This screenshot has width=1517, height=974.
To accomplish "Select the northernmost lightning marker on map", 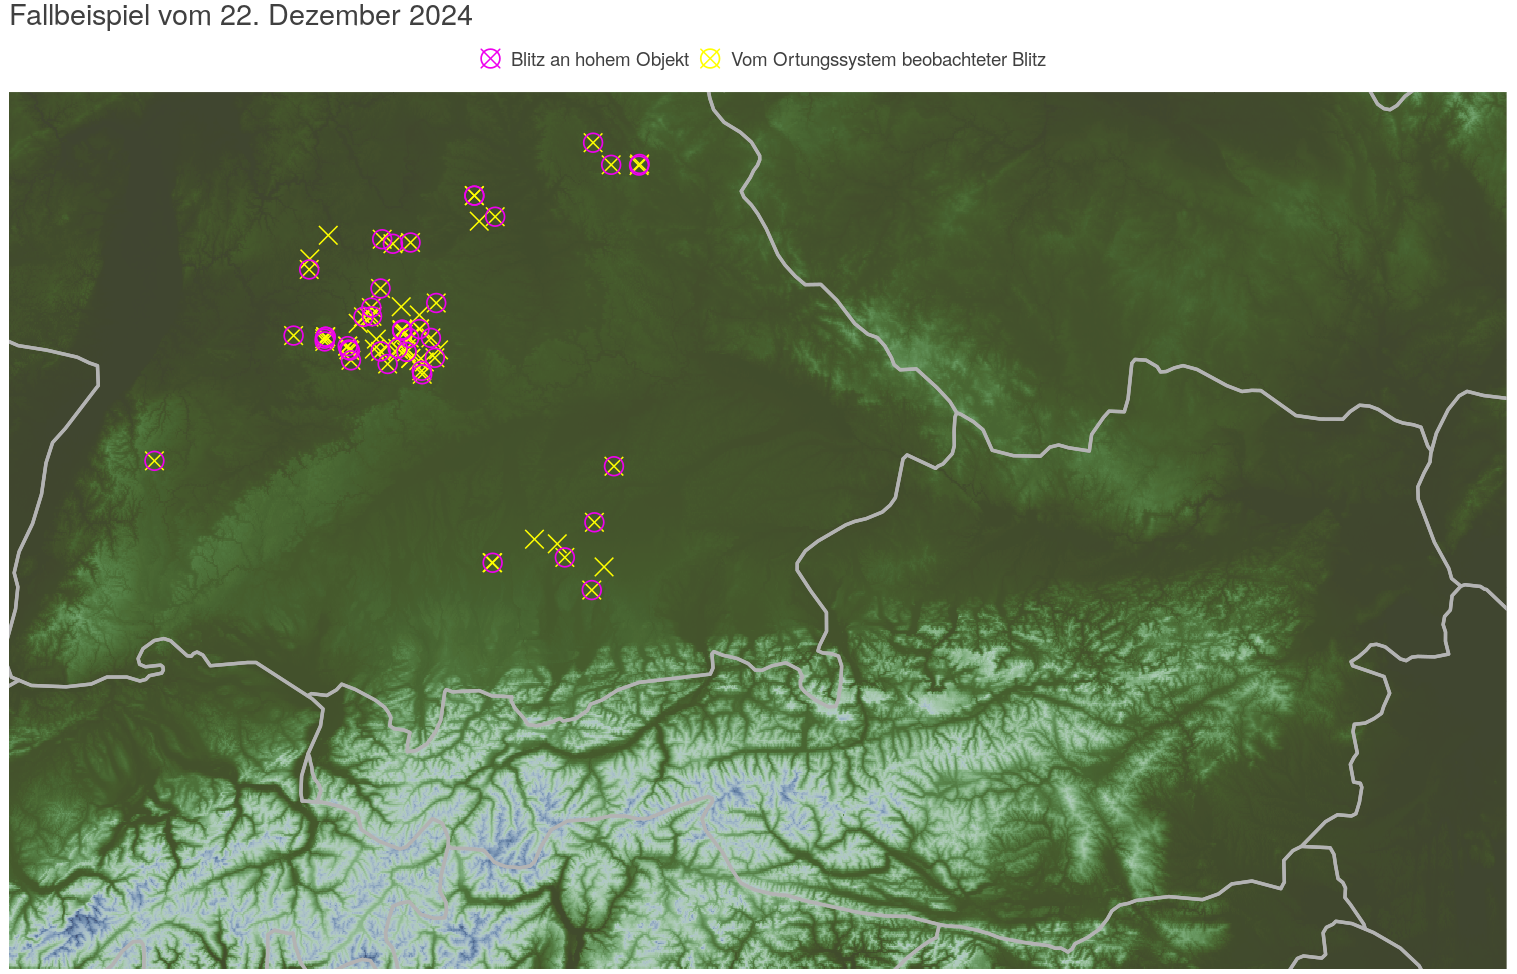I will tap(593, 142).
